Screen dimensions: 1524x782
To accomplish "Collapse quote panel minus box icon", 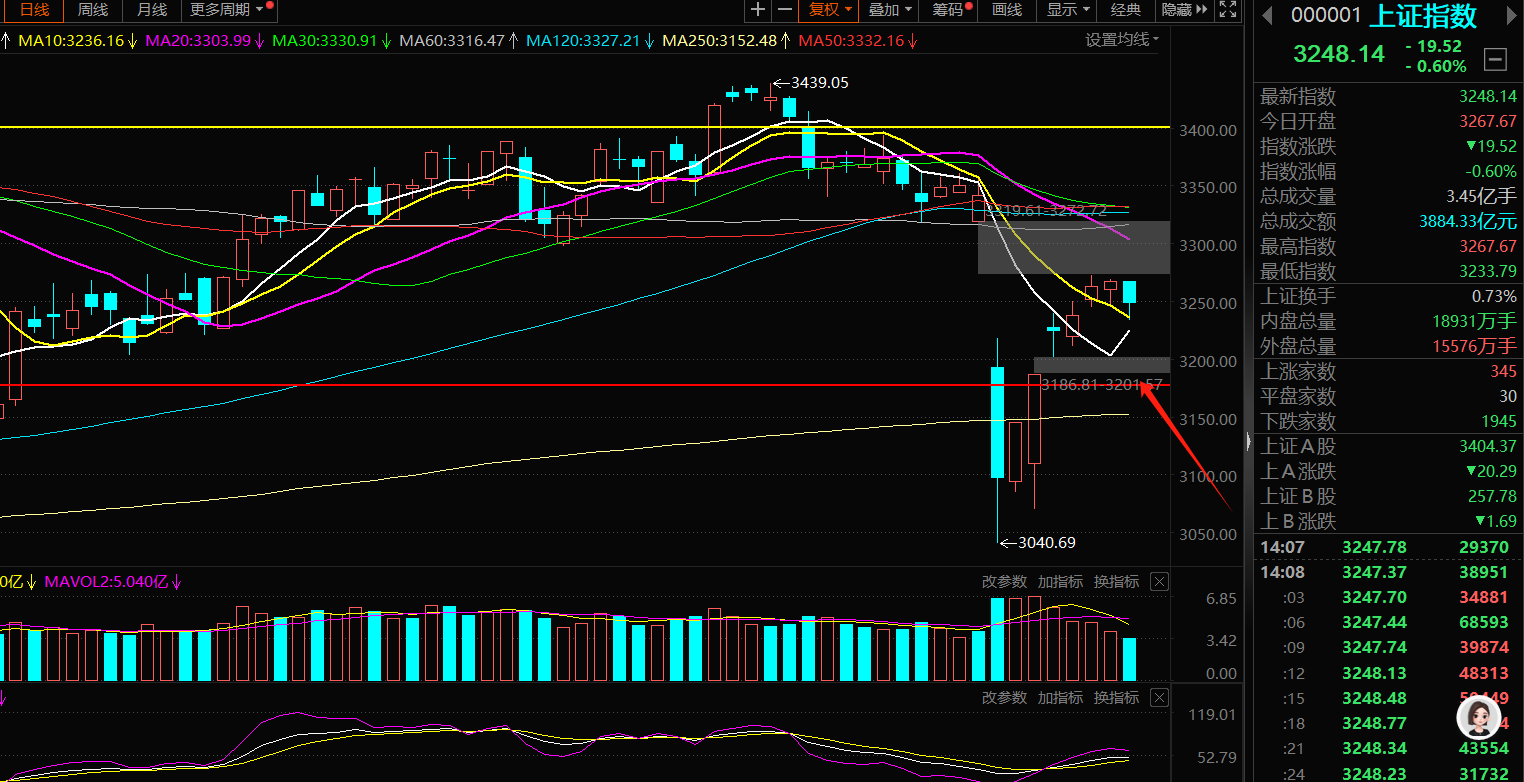I will pos(1495,59).
